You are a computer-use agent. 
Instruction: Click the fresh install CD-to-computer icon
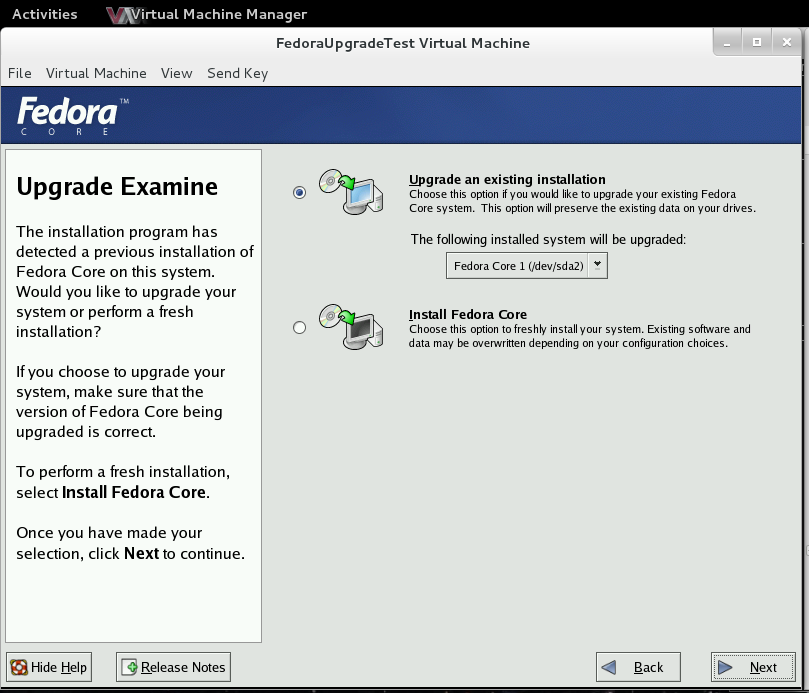(x=351, y=327)
